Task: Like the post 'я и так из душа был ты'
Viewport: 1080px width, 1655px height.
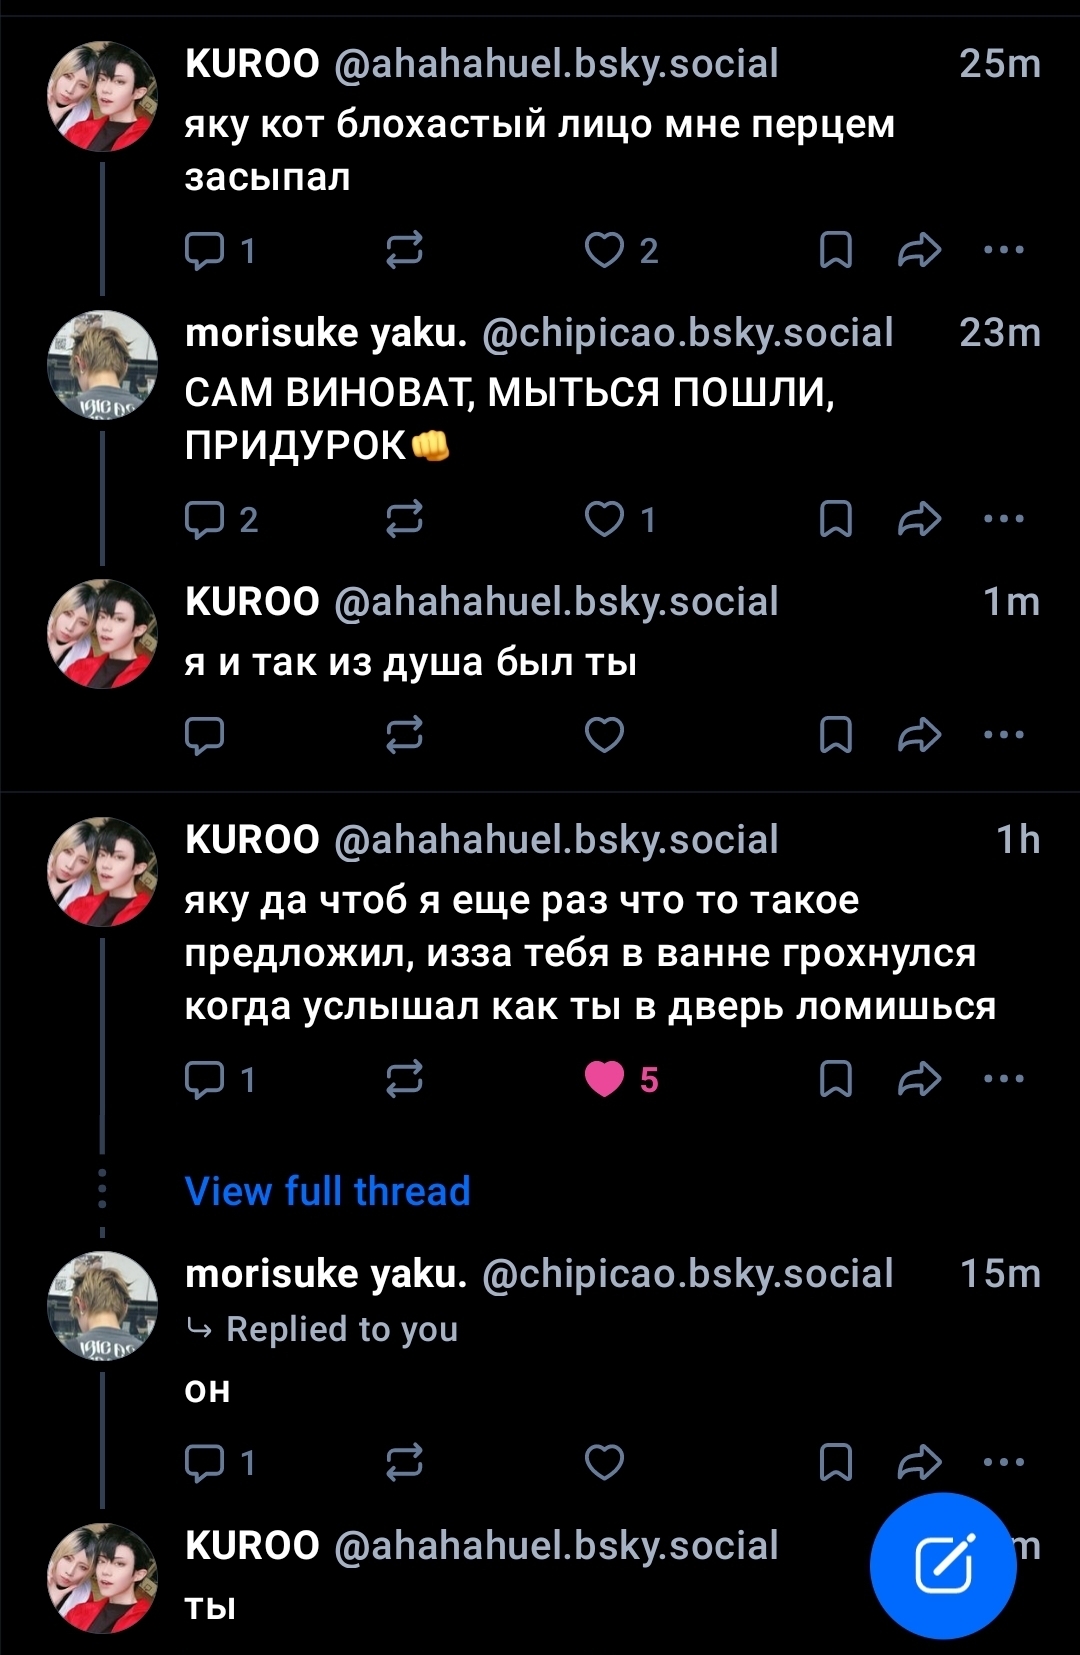Action: click(x=604, y=735)
